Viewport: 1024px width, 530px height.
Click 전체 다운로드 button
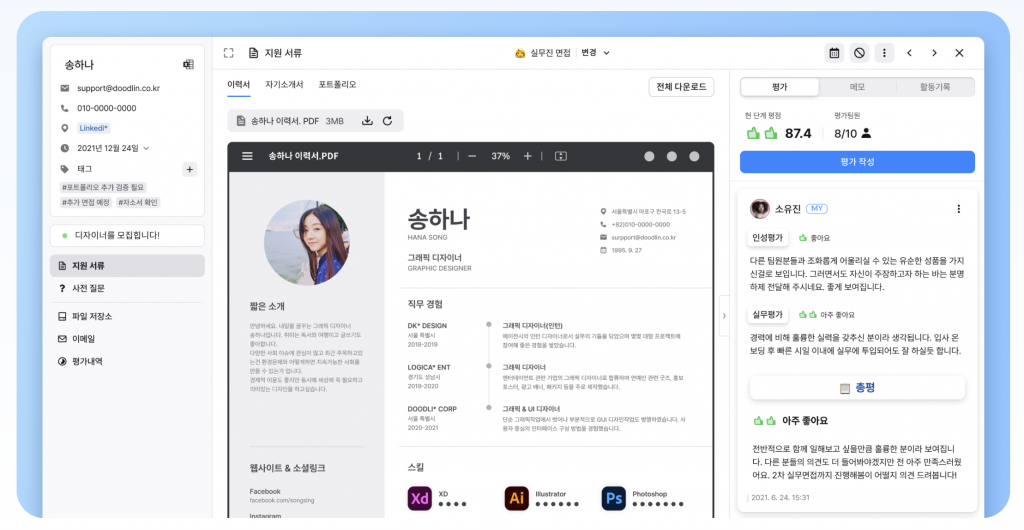pyautogui.click(x=681, y=87)
